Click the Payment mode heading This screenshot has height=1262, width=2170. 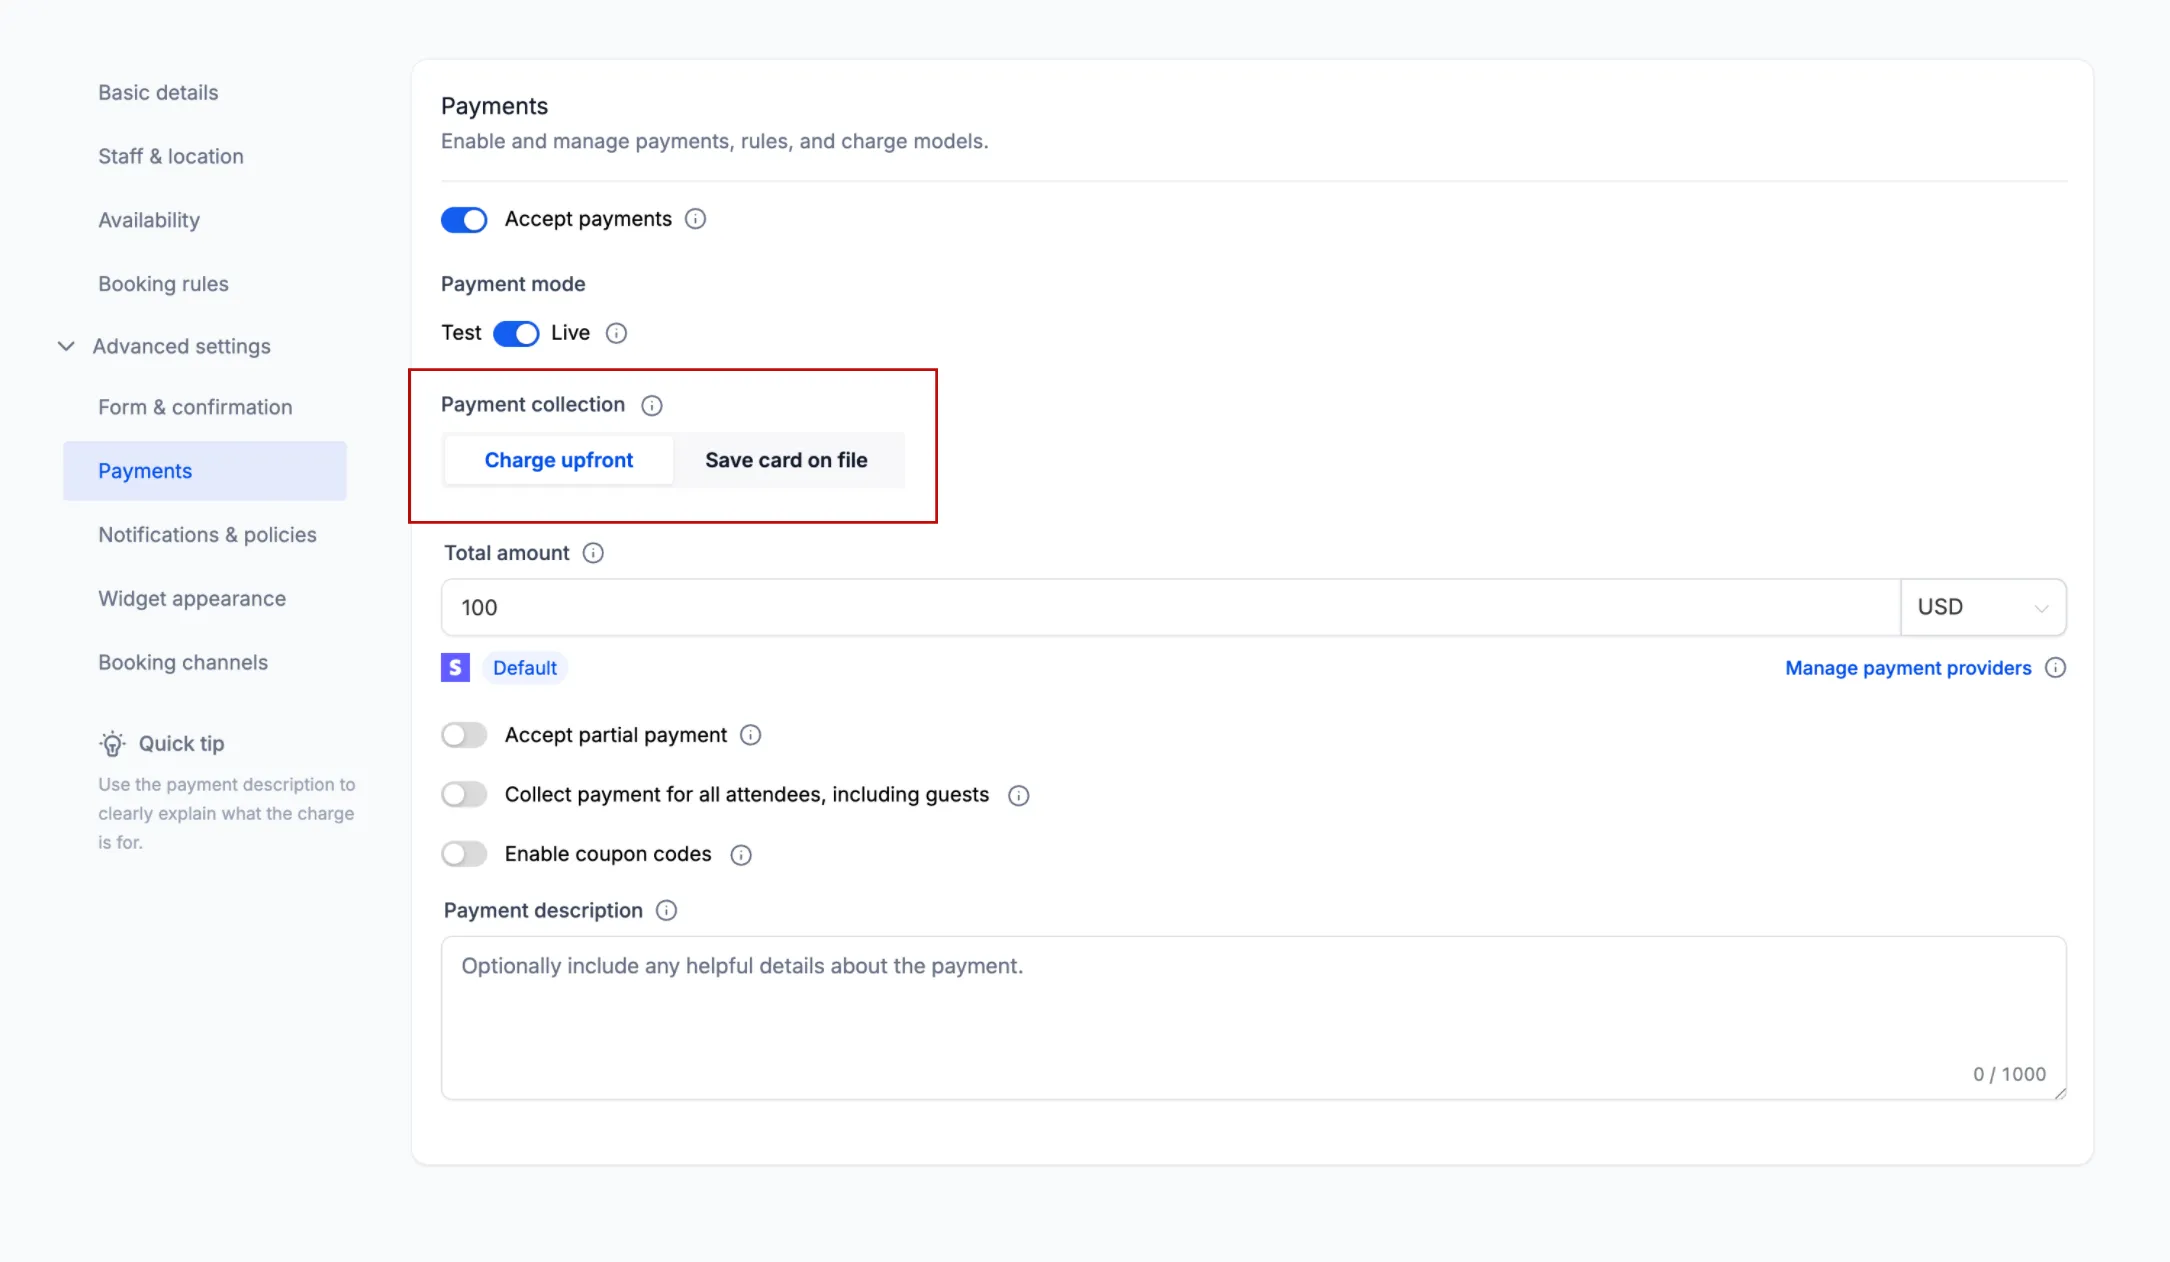513,284
